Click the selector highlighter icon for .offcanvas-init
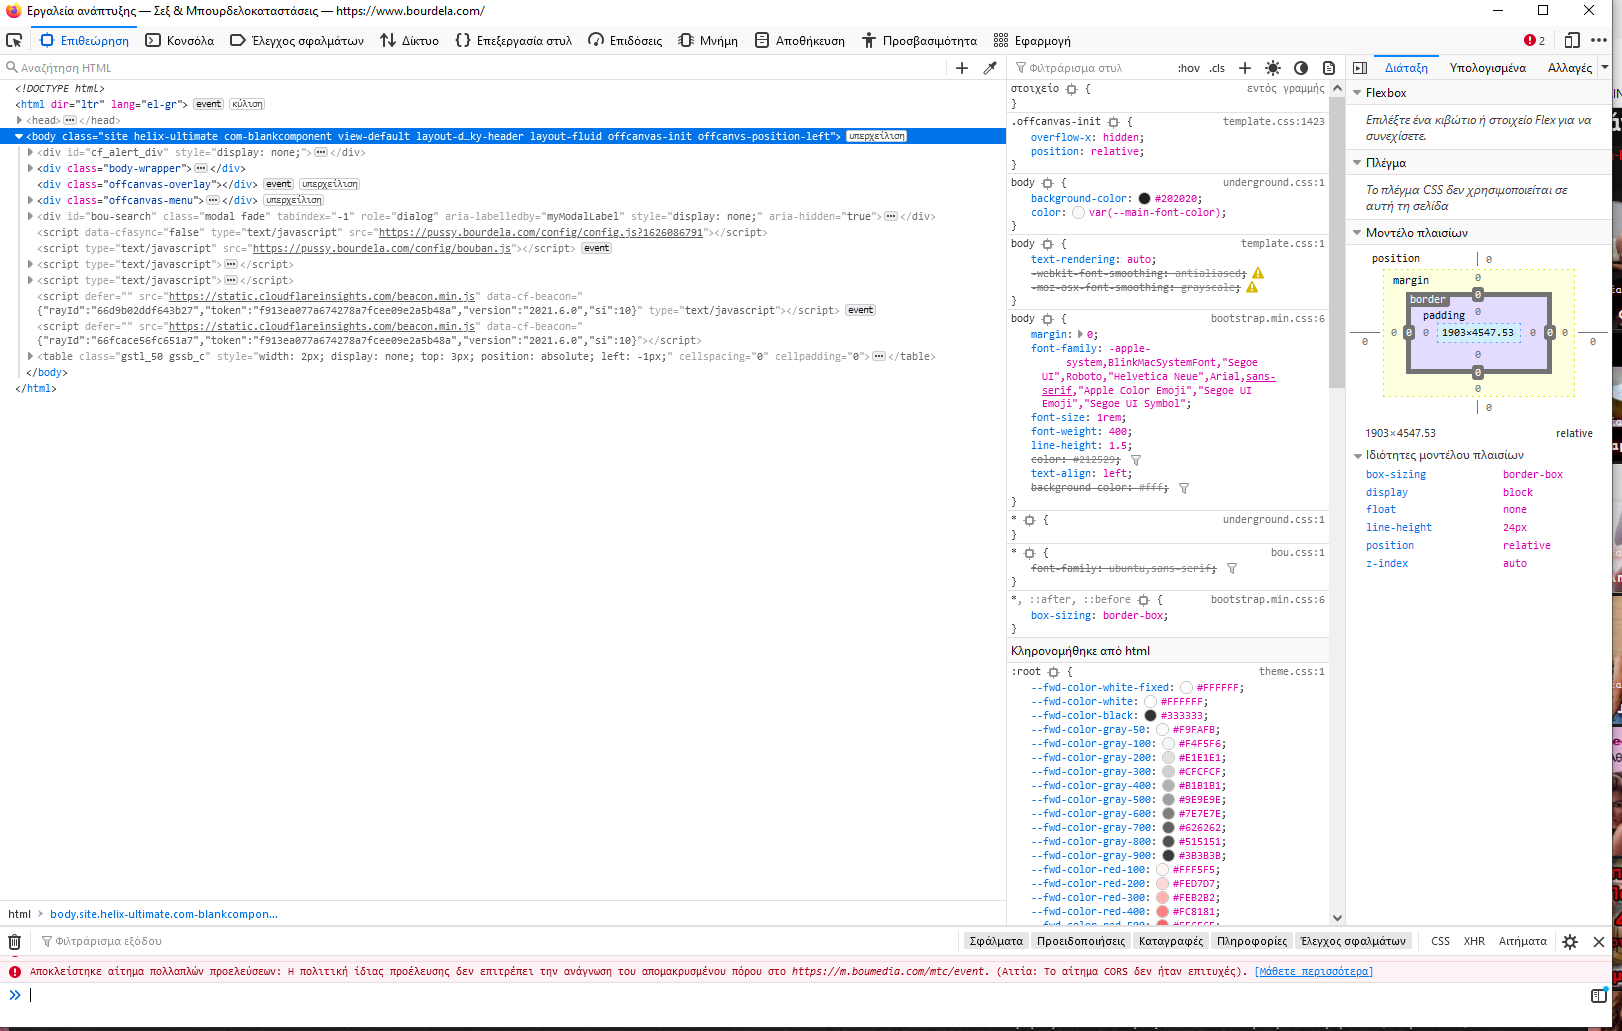 (1113, 122)
